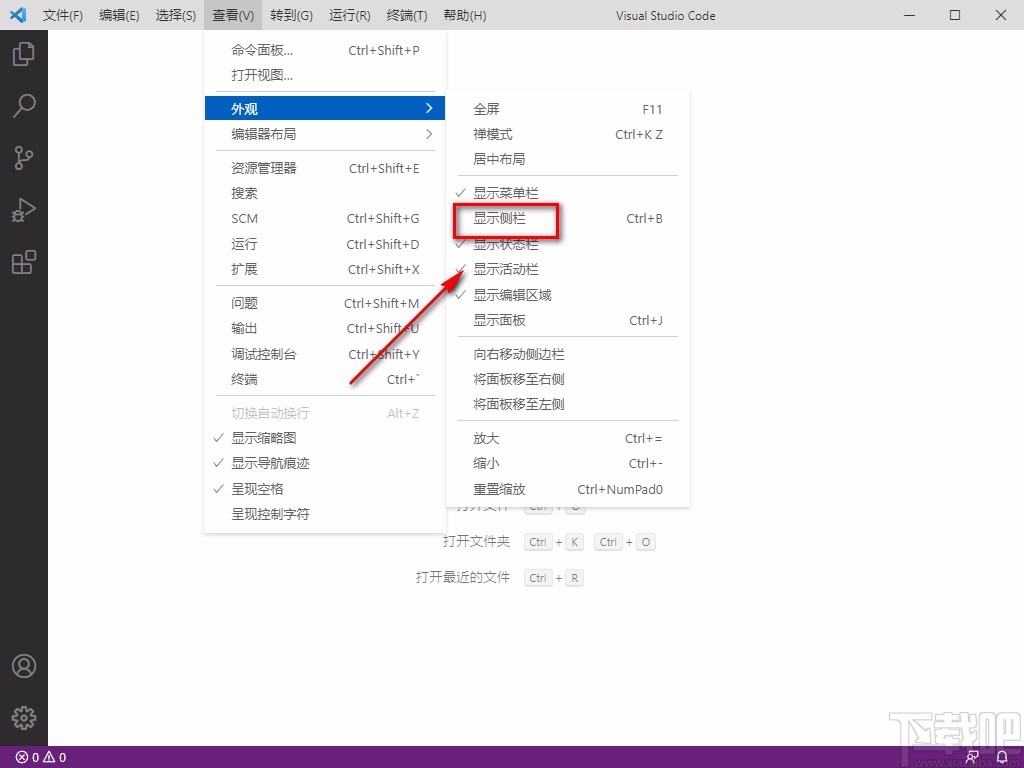The height and width of the screenshot is (768, 1024).
Task: Toggle 显示菜单栏 option
Action: click(568, 193)
